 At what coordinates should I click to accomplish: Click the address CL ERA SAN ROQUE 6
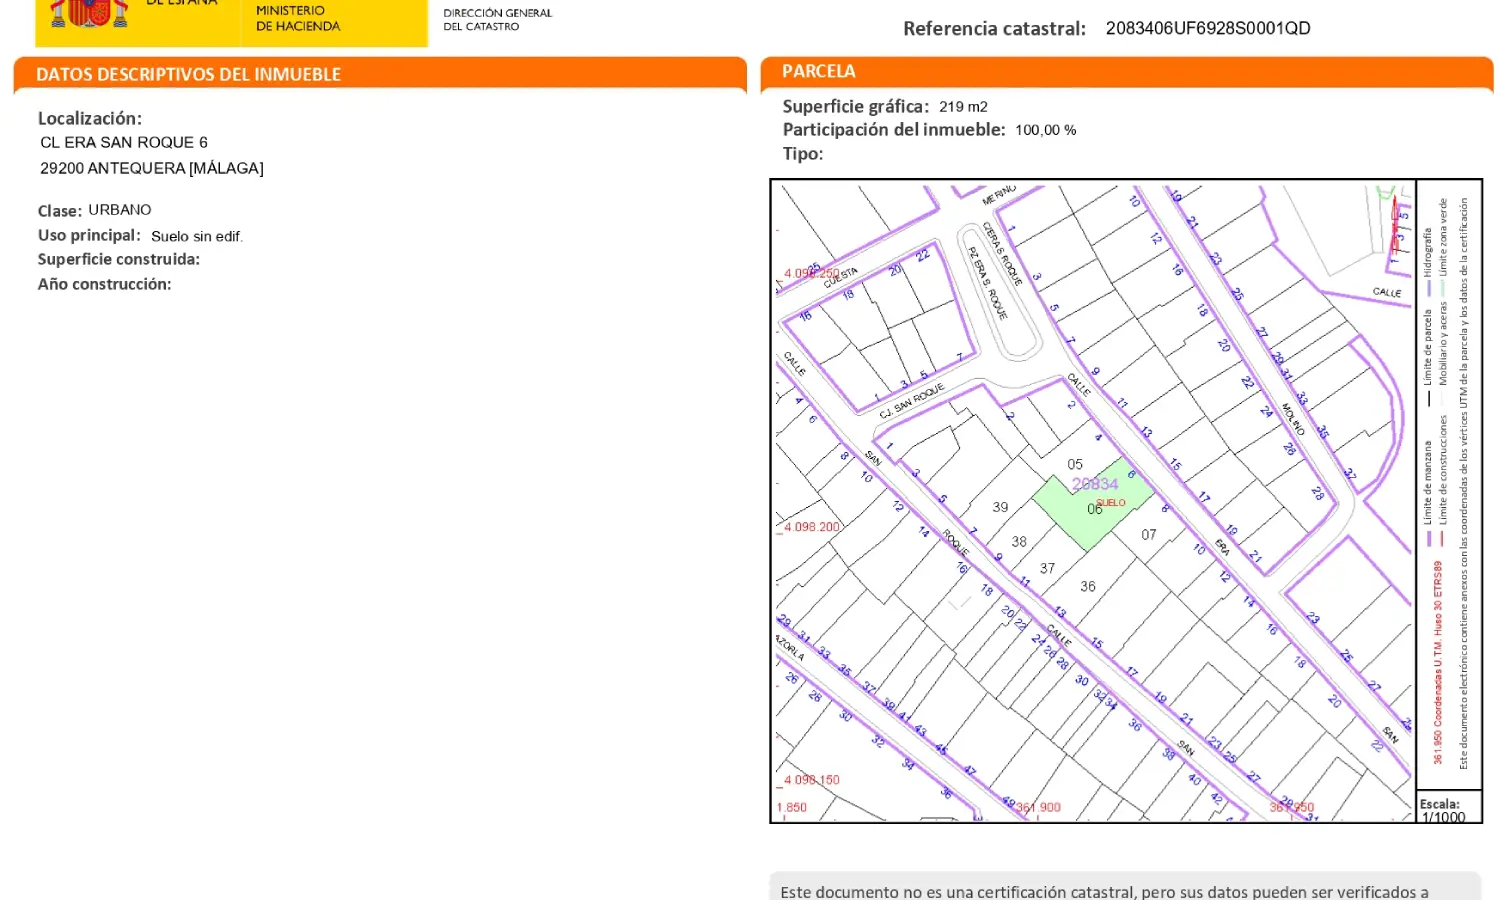(x=124, y=142)
